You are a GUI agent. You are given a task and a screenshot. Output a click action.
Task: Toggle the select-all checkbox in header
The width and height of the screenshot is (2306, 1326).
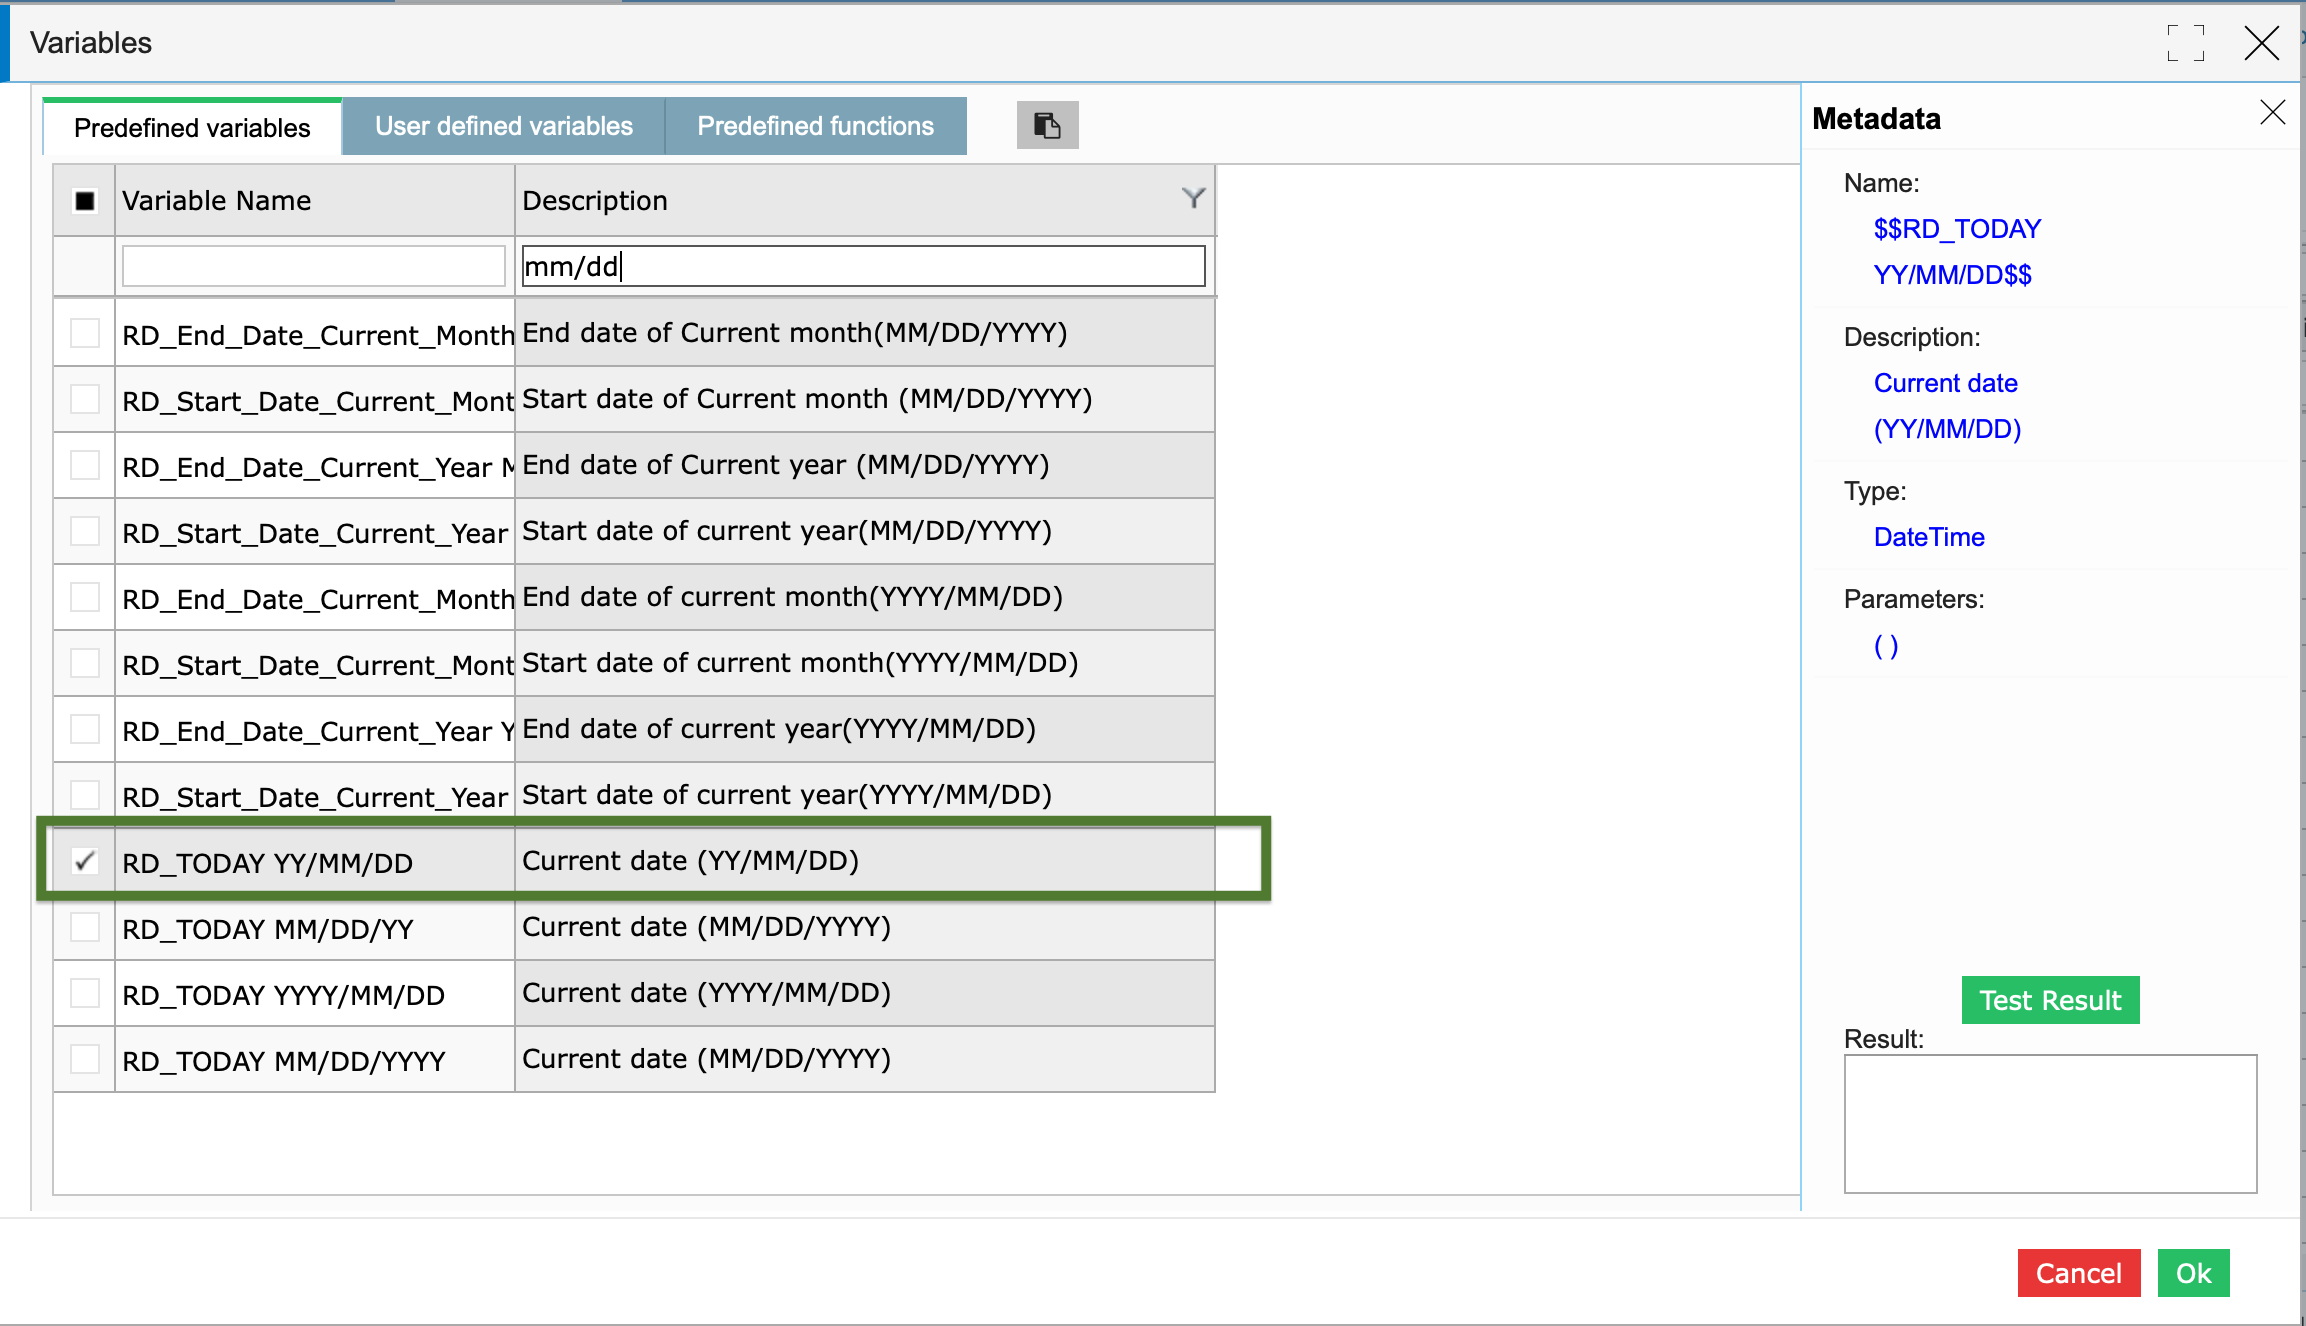coord(84,200)
